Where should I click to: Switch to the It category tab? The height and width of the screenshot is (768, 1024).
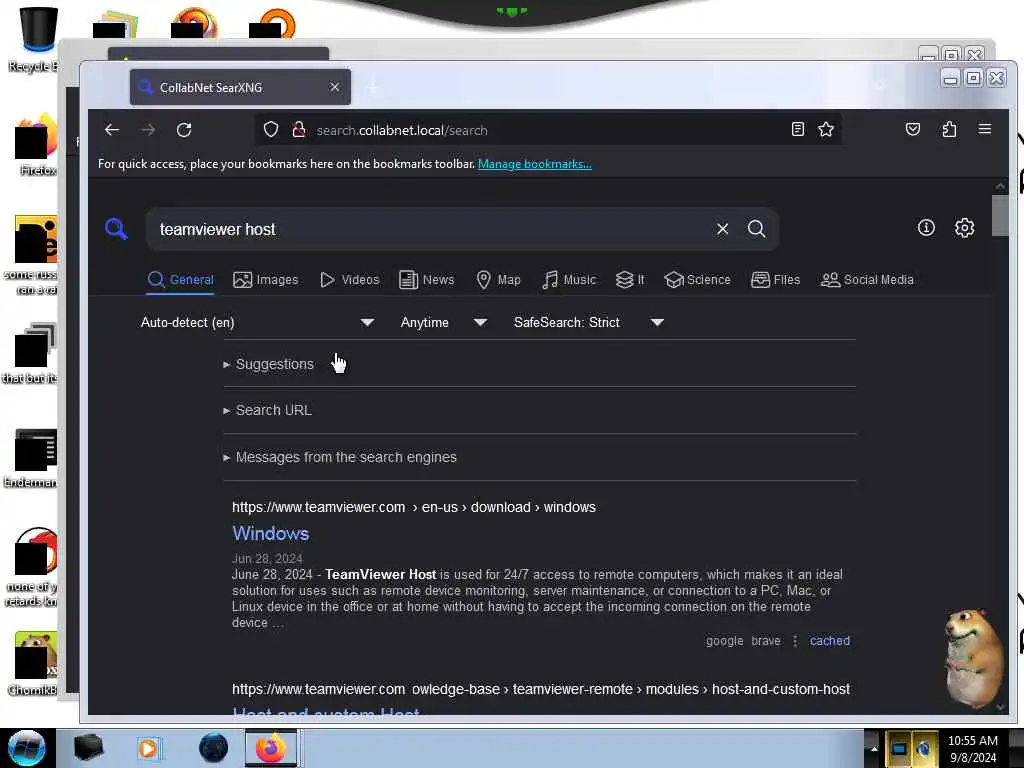[x=630, y=280]
